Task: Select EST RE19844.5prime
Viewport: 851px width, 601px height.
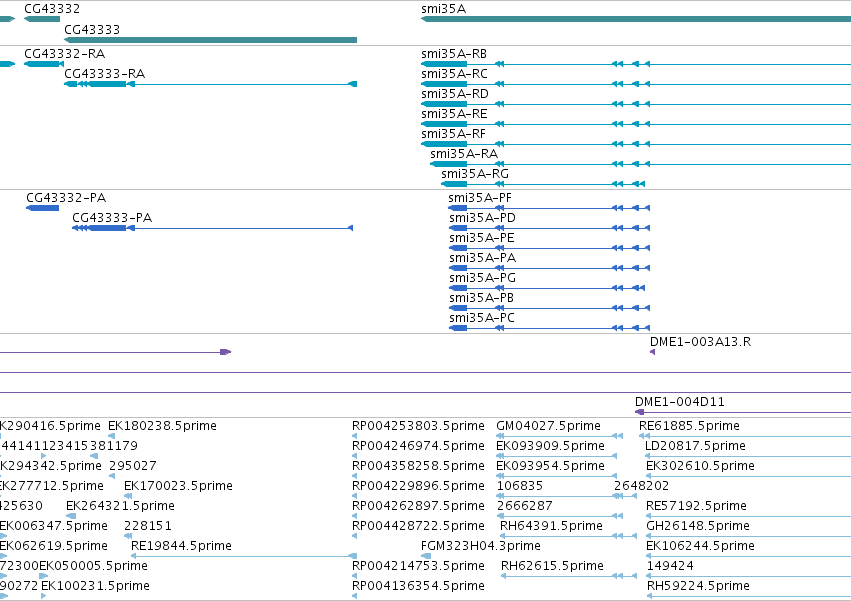Action: tap(181, 546)
